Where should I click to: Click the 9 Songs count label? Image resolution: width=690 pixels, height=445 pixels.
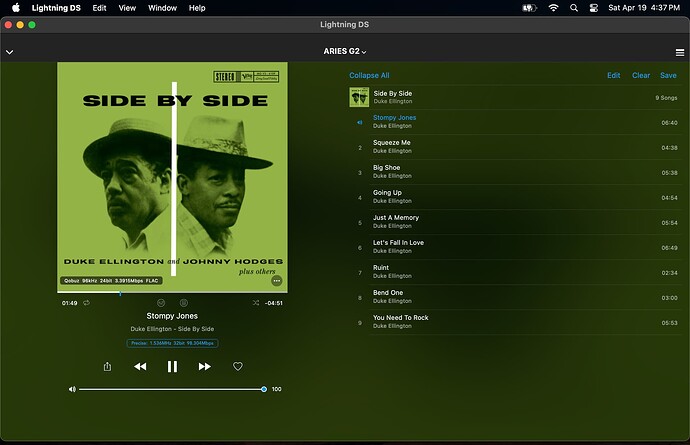(x=666, y=98)
